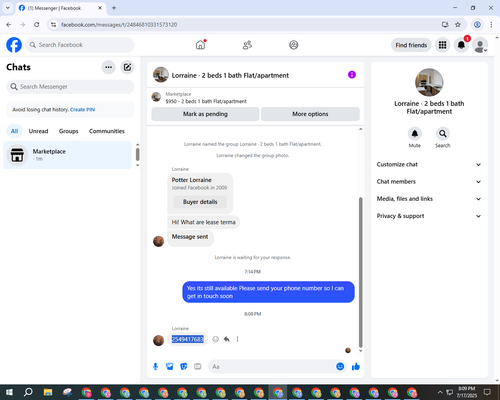
Task: Click the blue Yes its still available message
Action: click(x=268, y=292)
